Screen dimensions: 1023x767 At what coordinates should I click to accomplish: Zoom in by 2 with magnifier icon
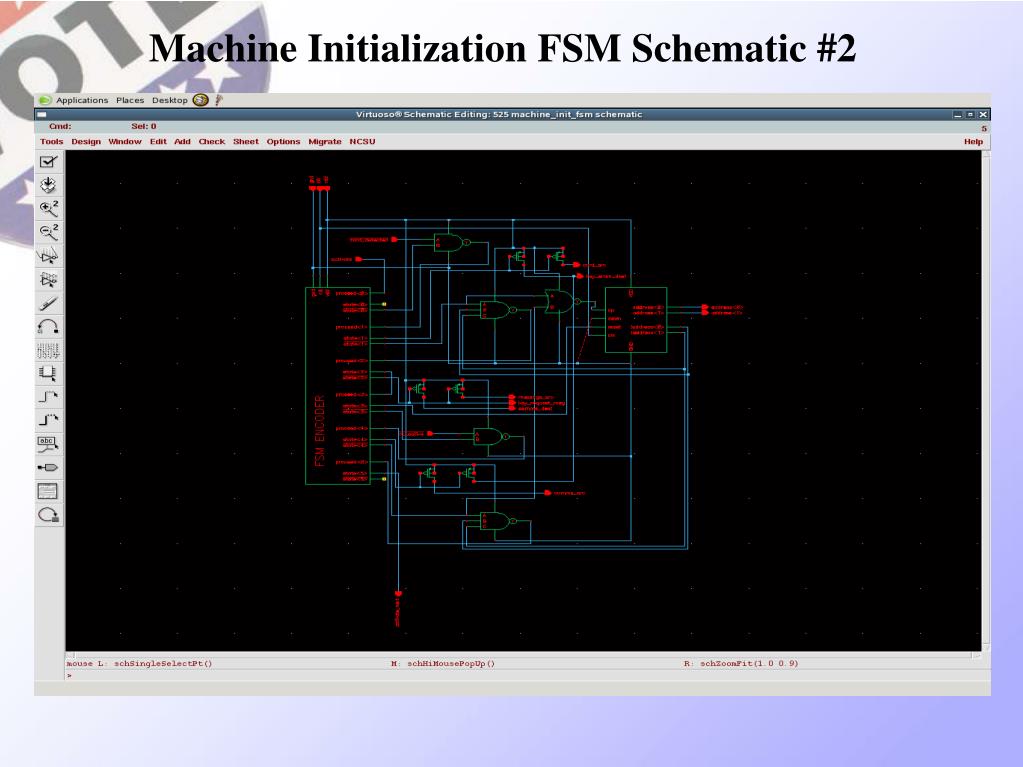pyautogui.click(x=48, y=209)
